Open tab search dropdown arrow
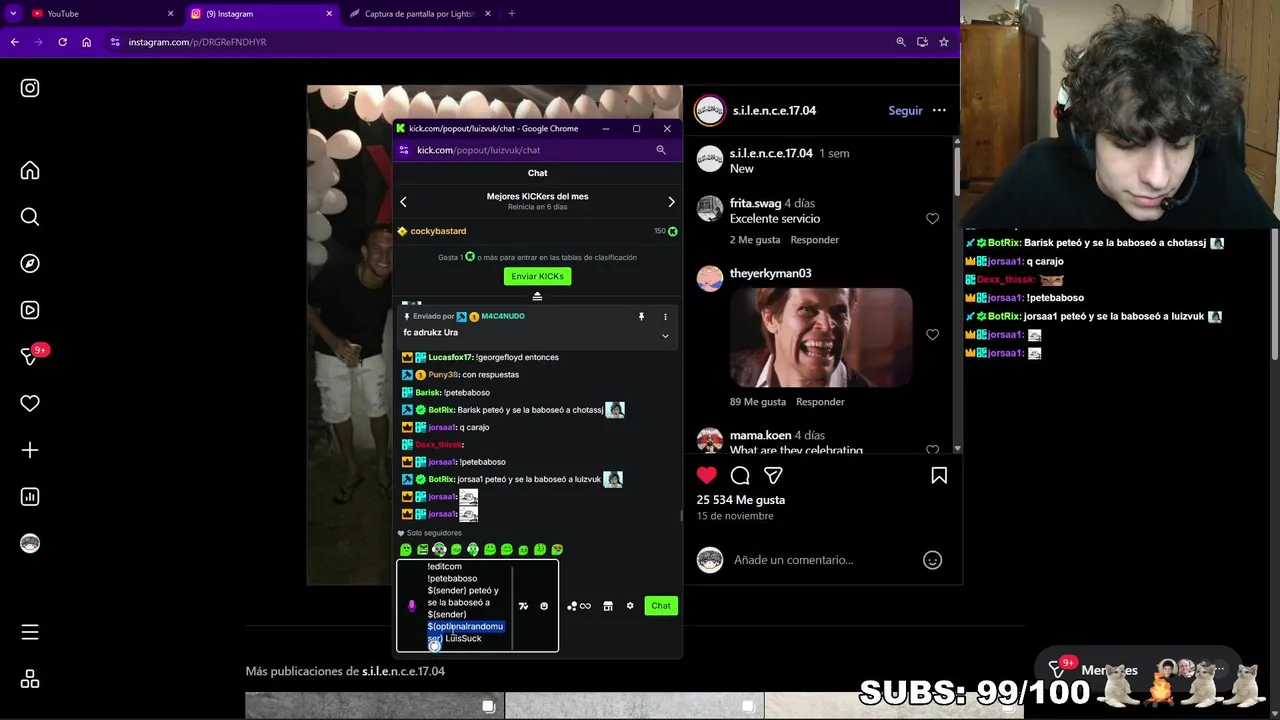 tap(13, 14)
